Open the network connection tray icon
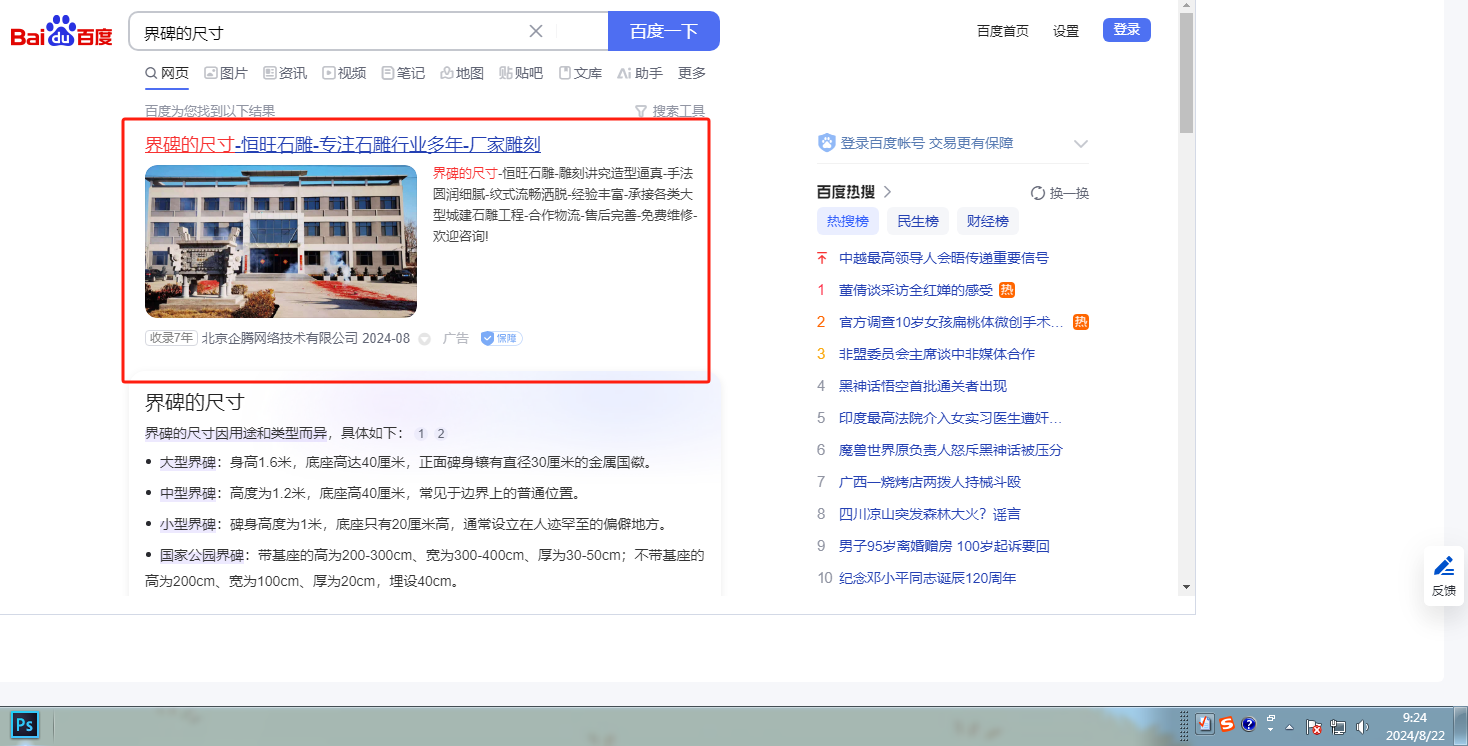 pos(1338,727)
